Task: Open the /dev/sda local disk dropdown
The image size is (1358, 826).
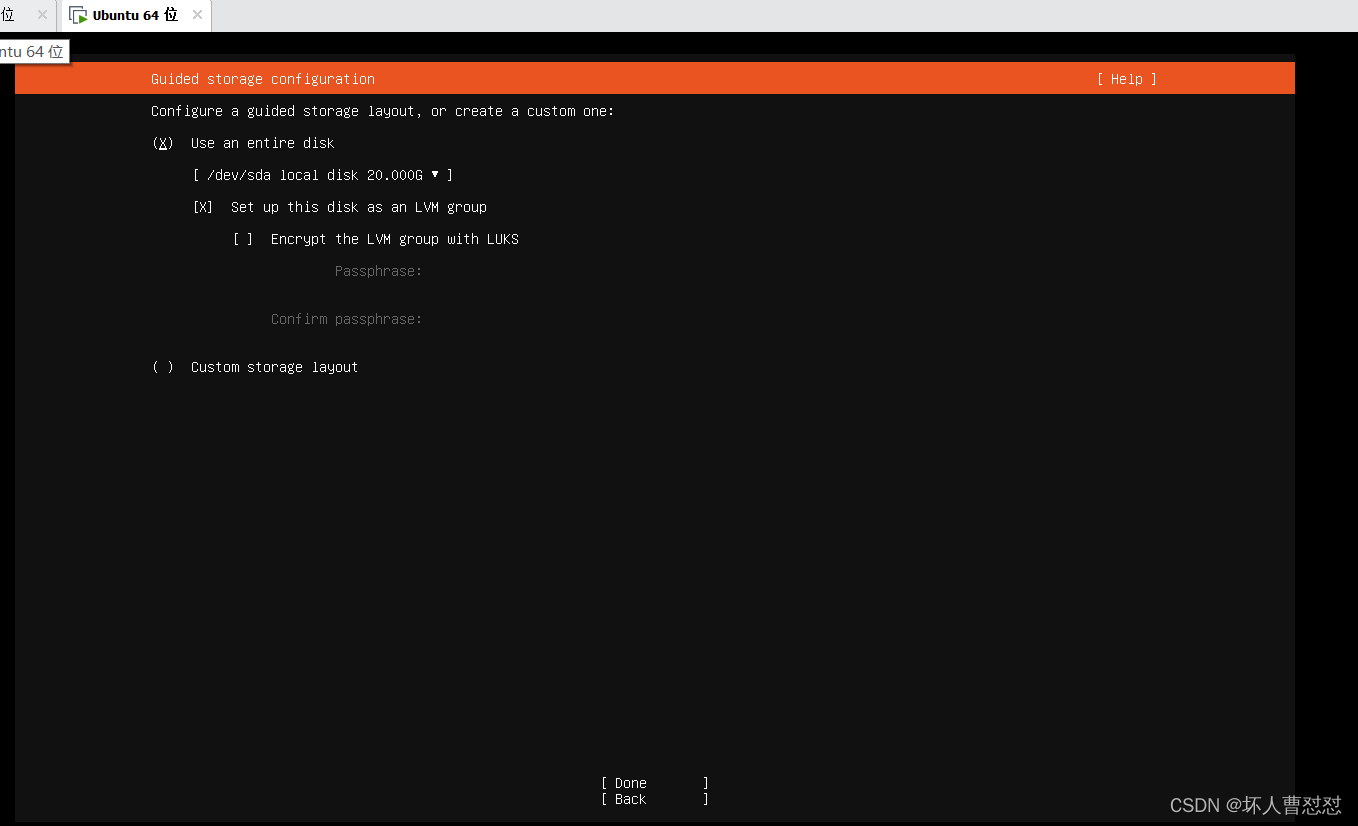Action: [x=323, y=175]
